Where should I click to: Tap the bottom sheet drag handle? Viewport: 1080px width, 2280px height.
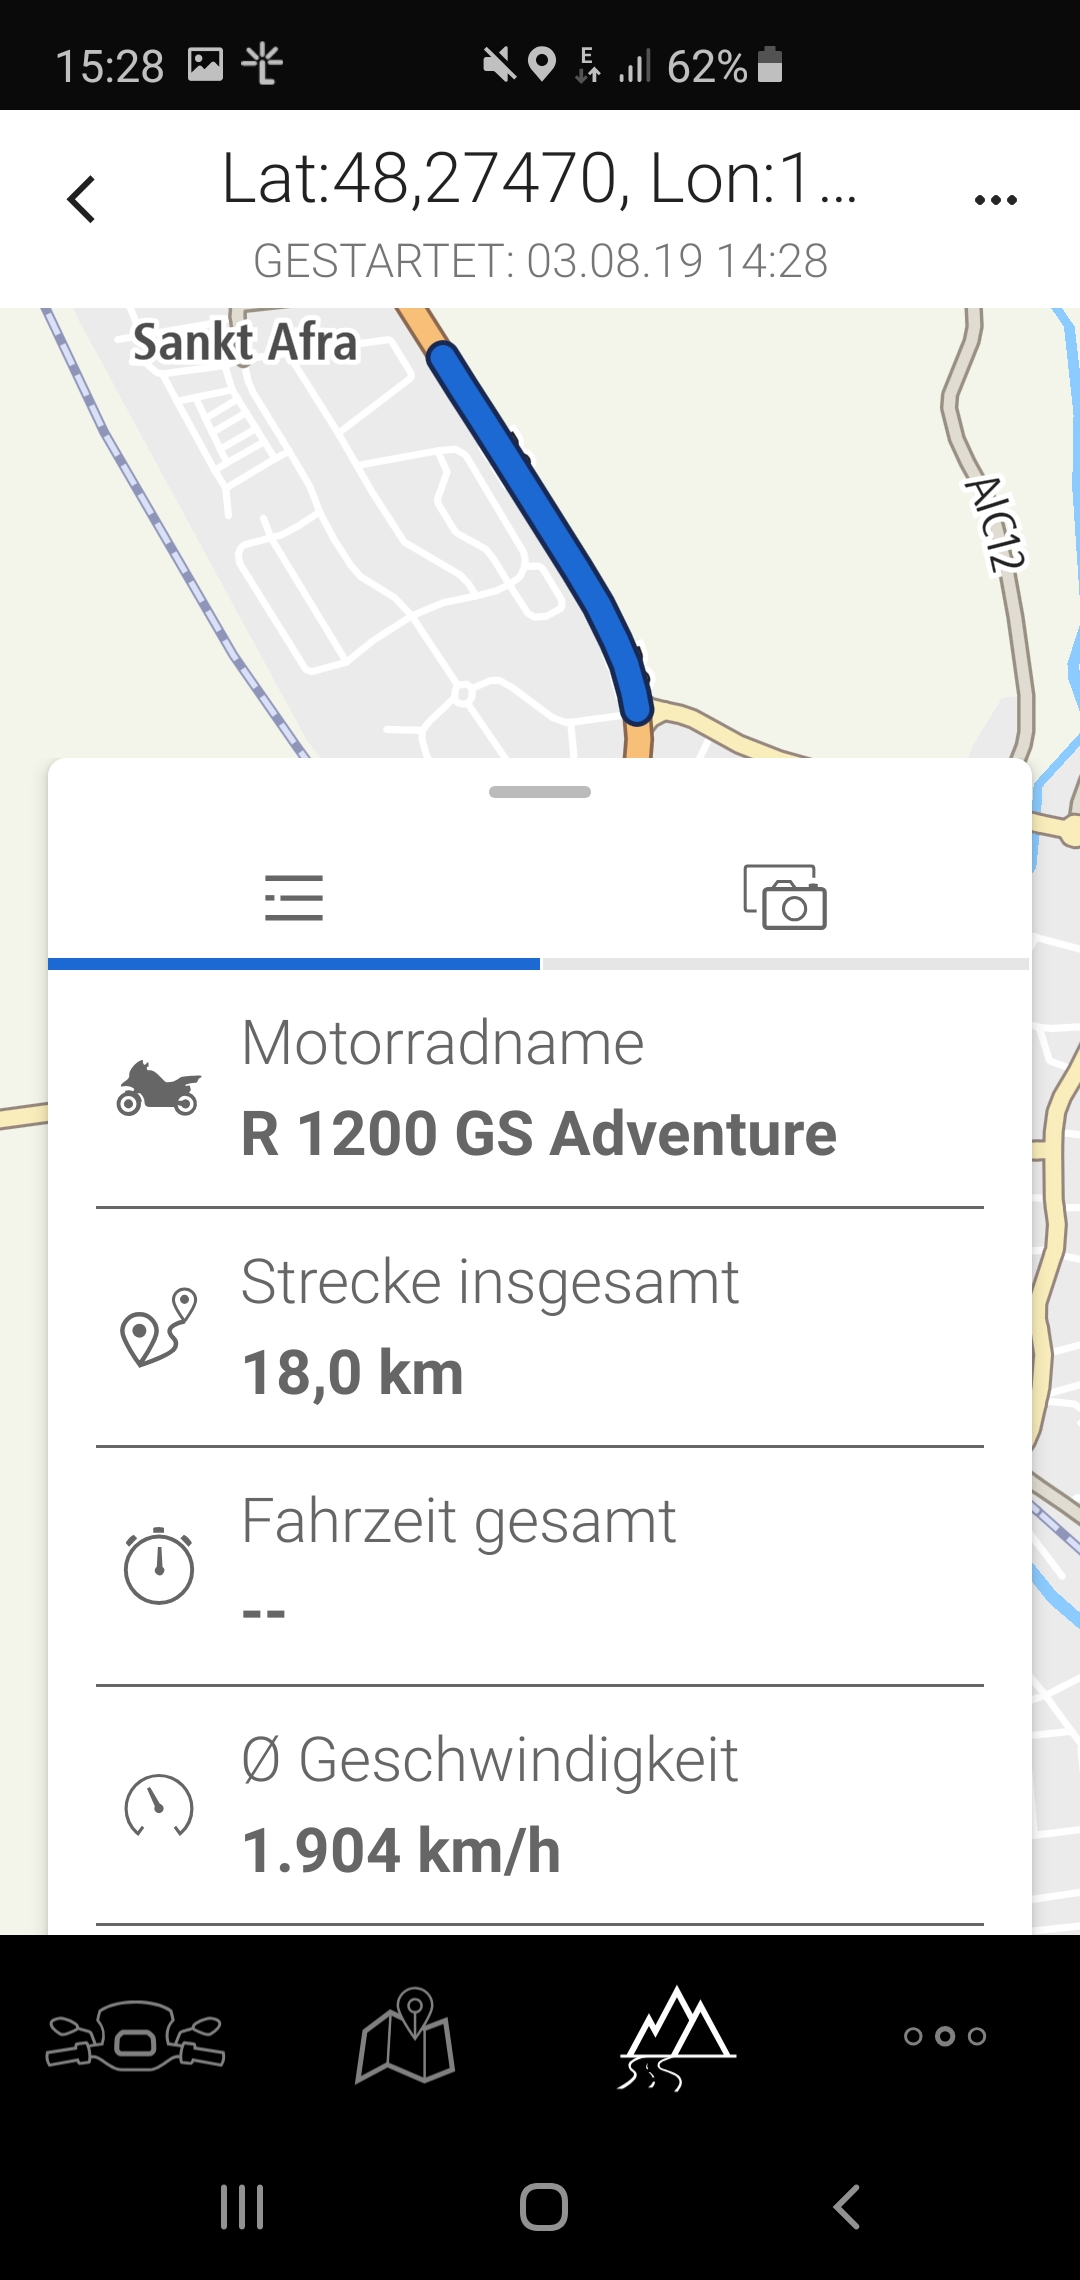click(x=540, y=792)
